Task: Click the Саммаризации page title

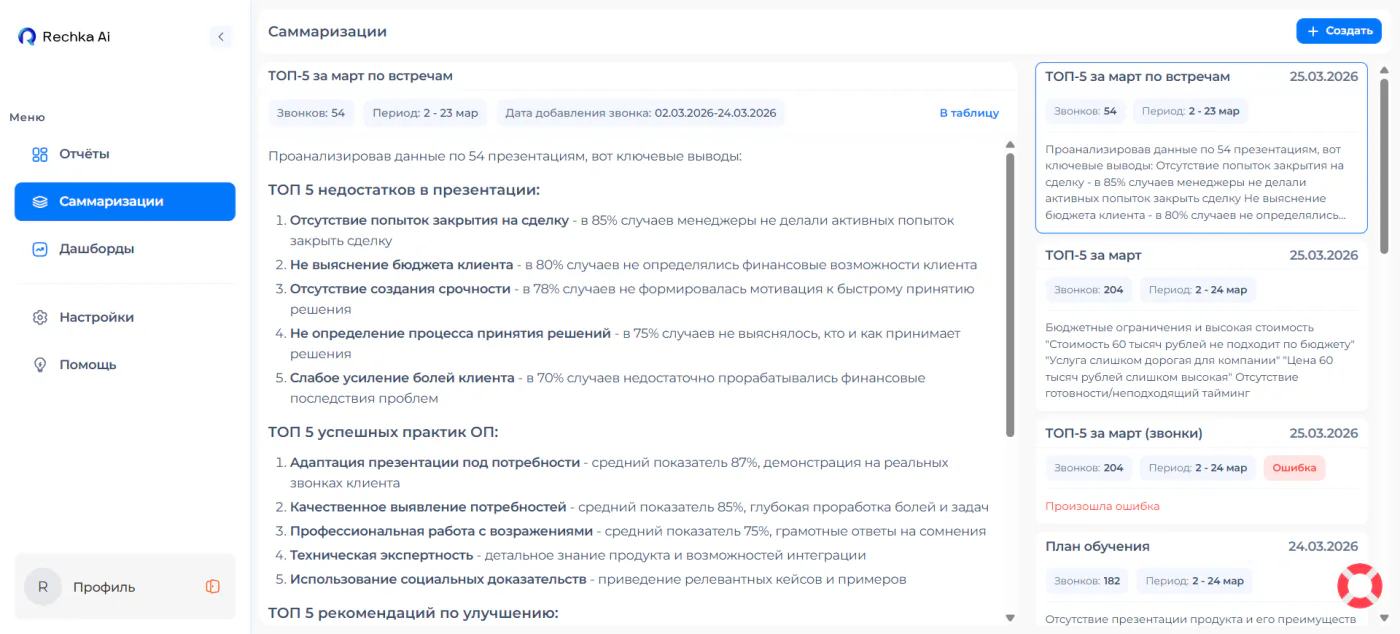Action: point(327,32)
